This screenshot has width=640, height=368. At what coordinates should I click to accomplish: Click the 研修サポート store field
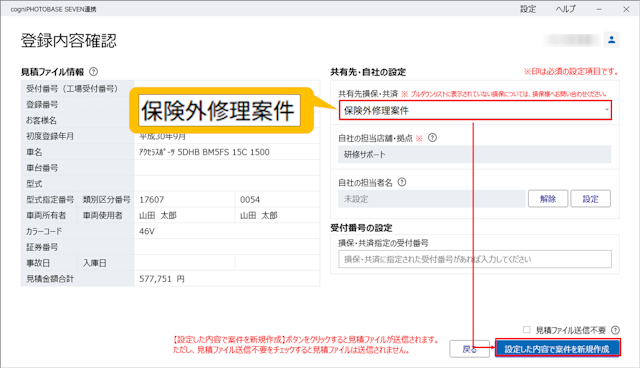point(474,154)
